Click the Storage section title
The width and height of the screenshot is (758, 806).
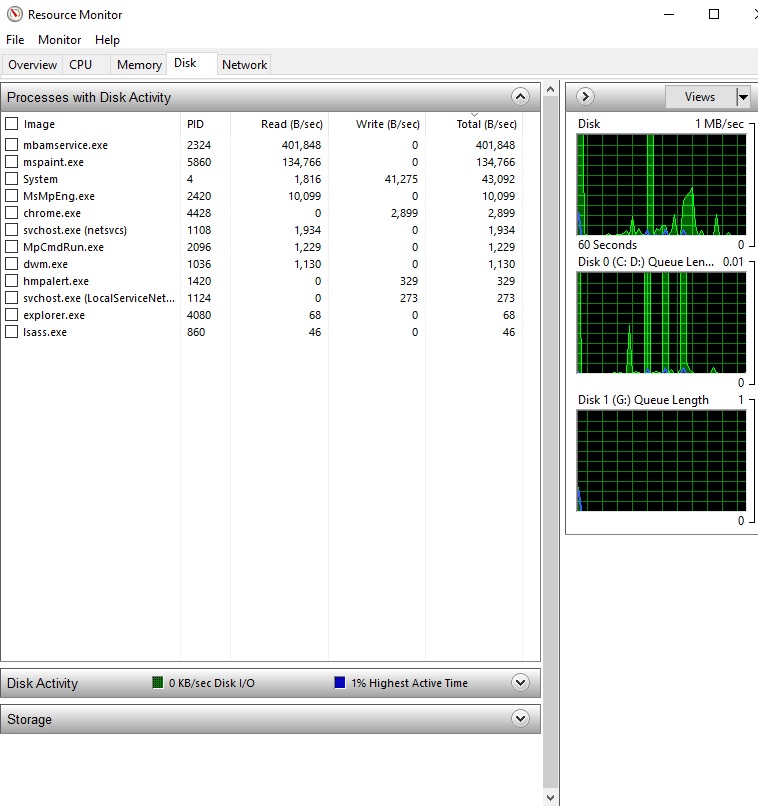29,719
